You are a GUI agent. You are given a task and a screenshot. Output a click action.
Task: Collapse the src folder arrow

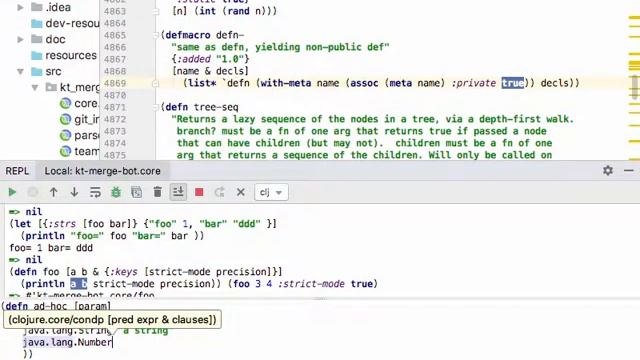click(x=20, y=71)
